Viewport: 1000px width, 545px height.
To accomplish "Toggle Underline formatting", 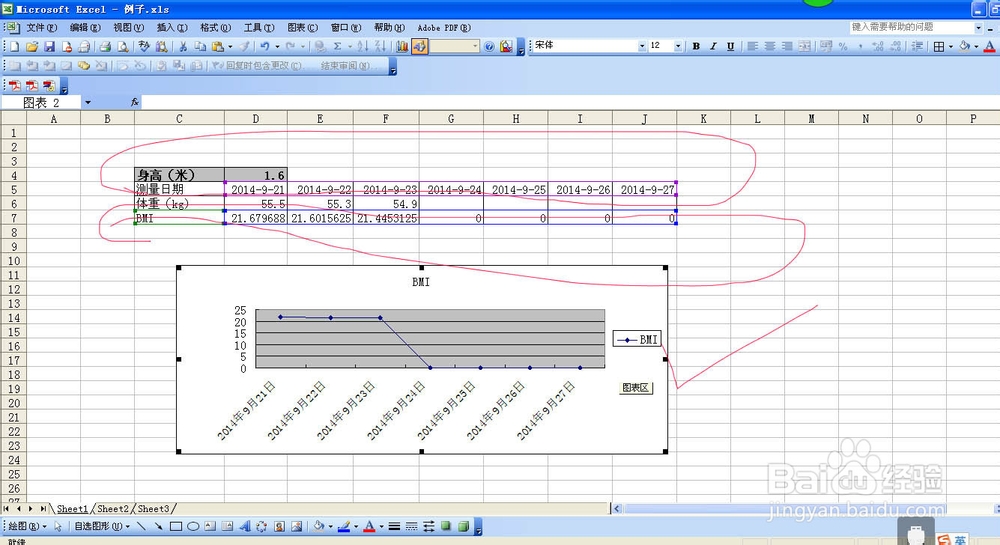I will (x=730, y=46).
